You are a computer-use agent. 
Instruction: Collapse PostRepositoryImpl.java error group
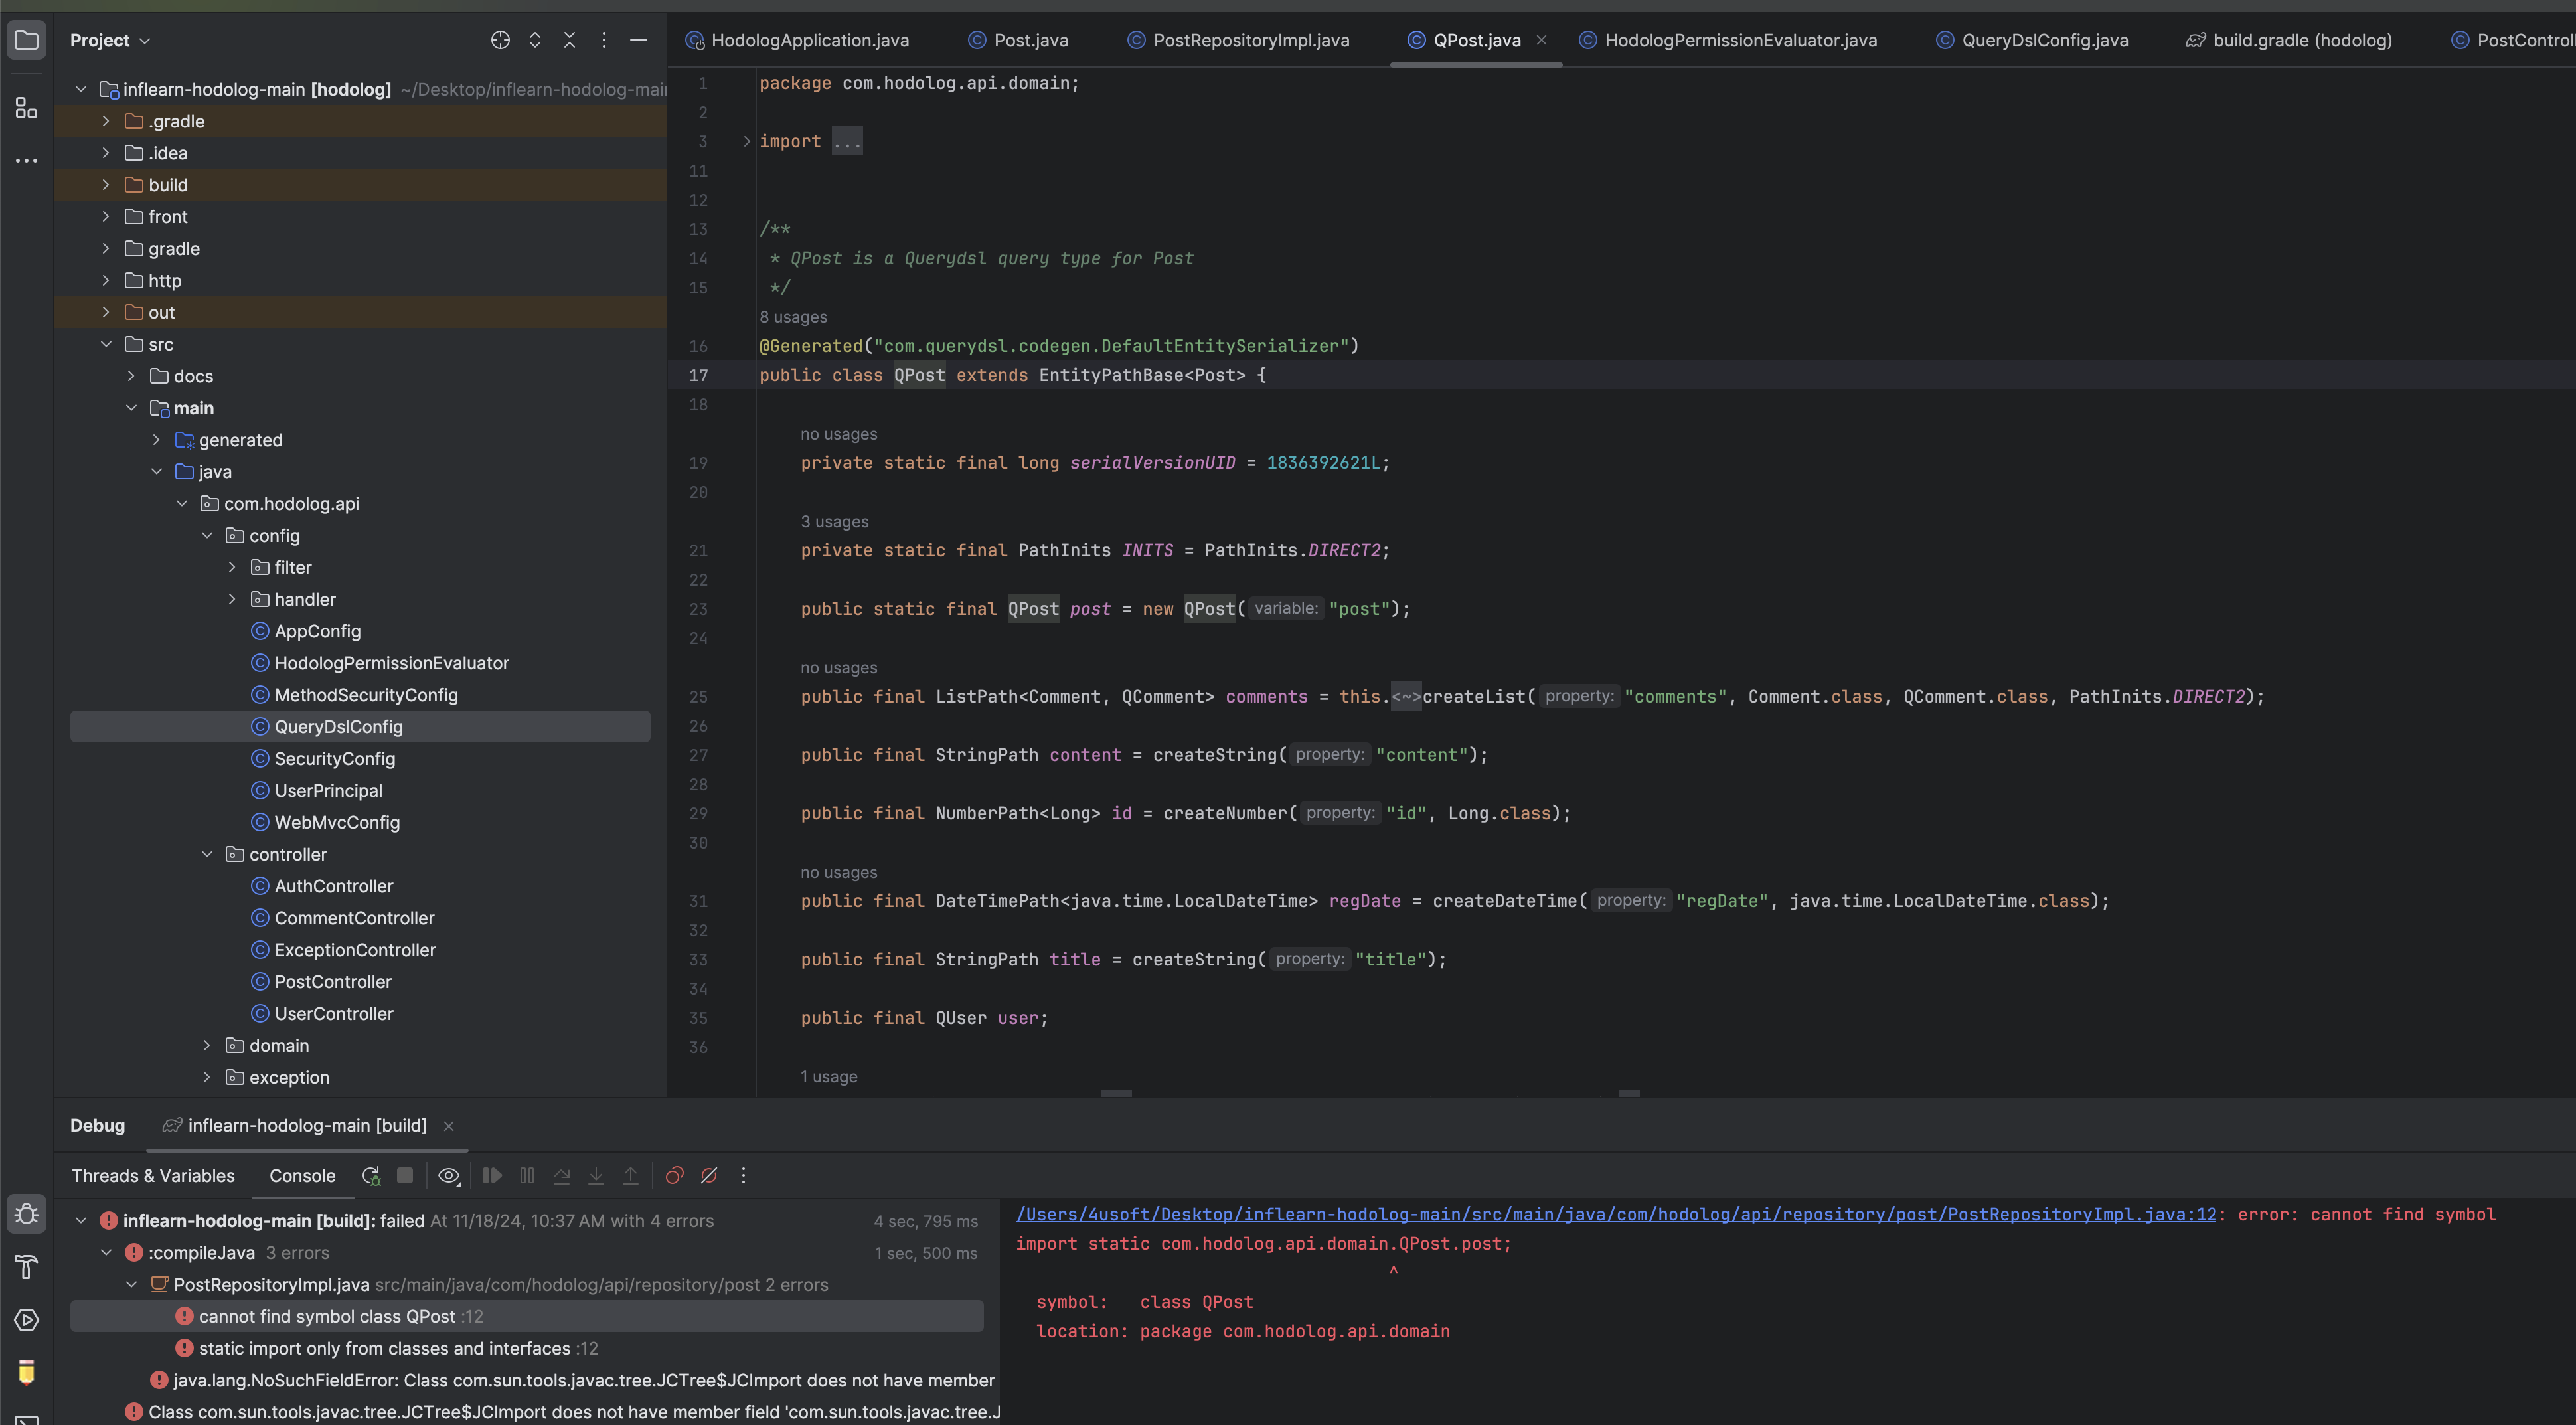click(x=131, y=1284)
